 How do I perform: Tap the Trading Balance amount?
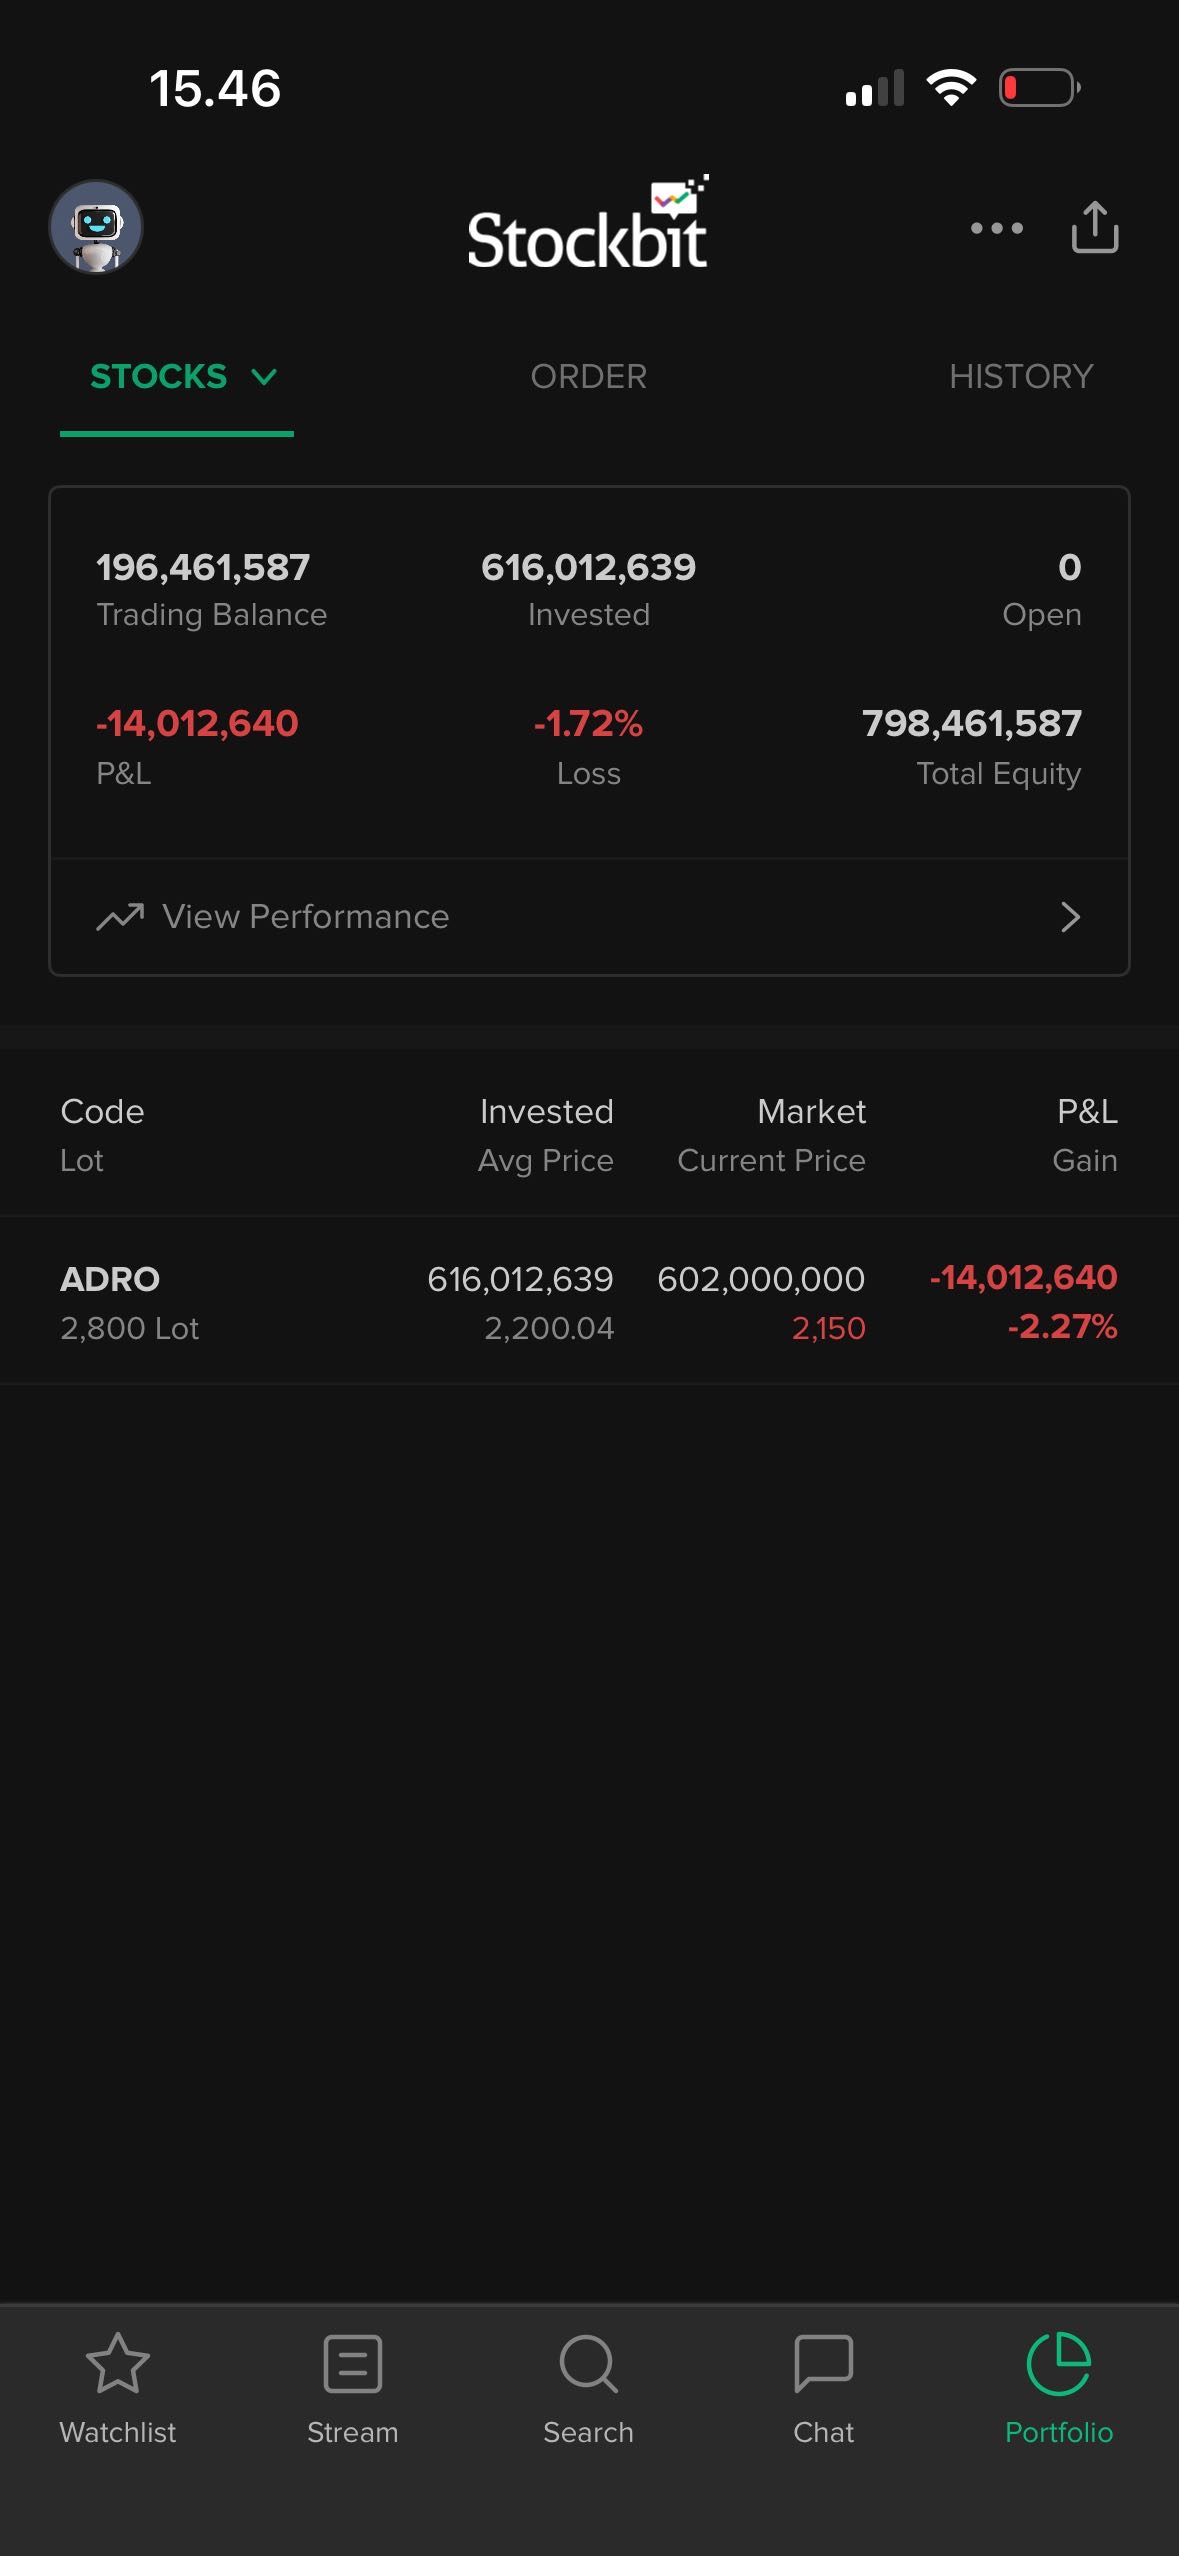point(203,568)
